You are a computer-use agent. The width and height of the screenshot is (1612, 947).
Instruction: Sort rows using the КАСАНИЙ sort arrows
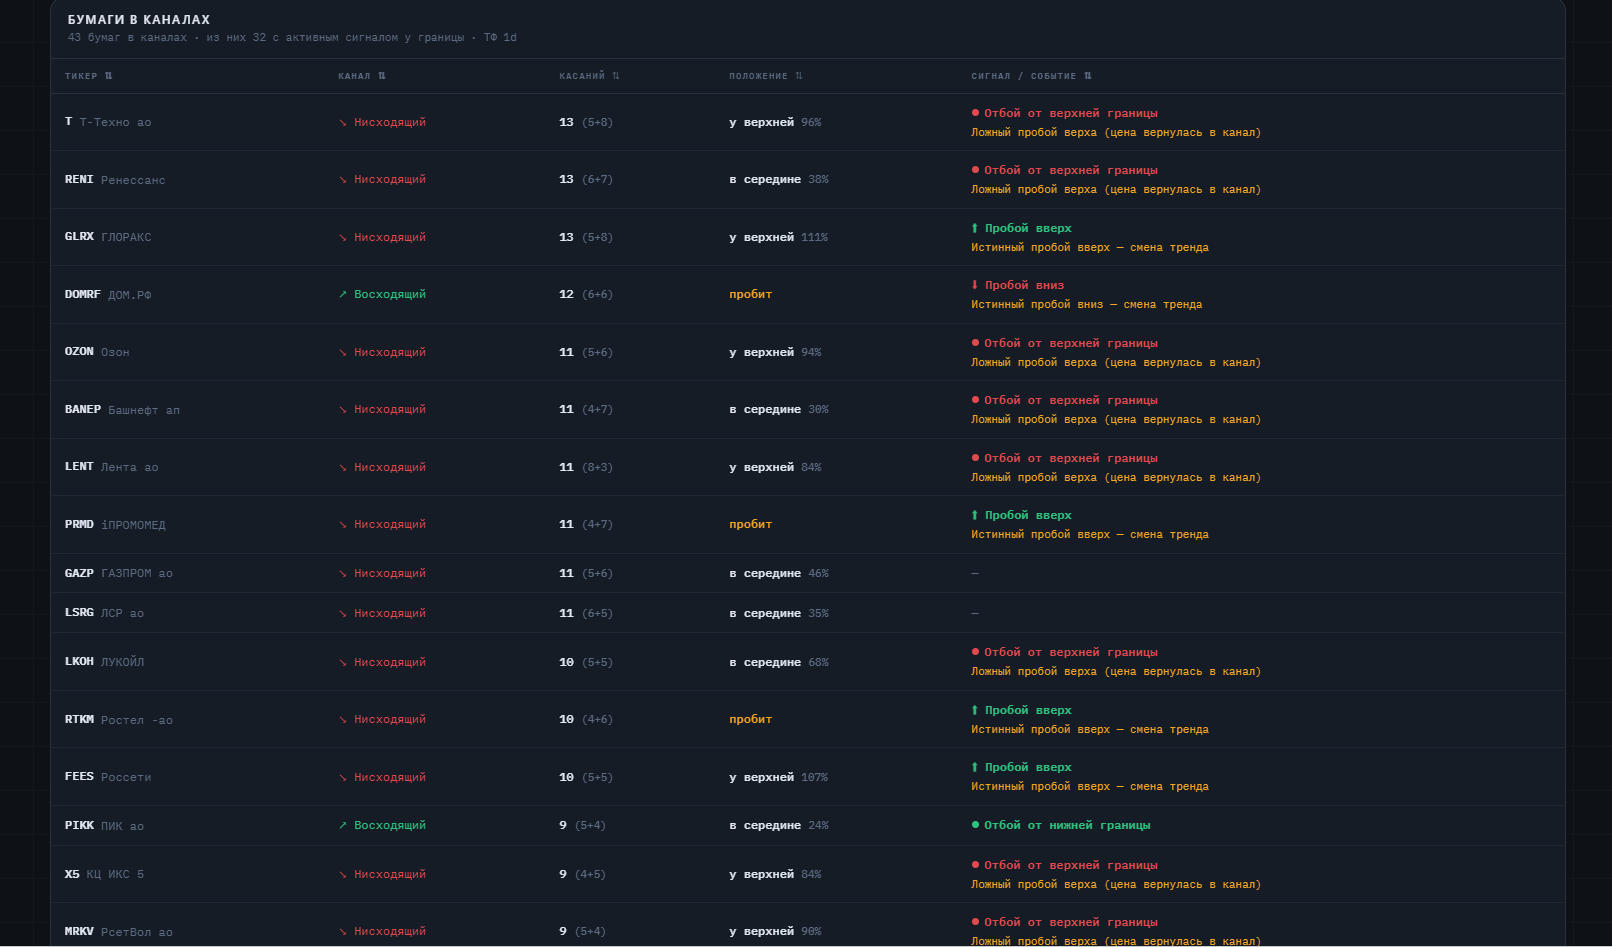616,76
